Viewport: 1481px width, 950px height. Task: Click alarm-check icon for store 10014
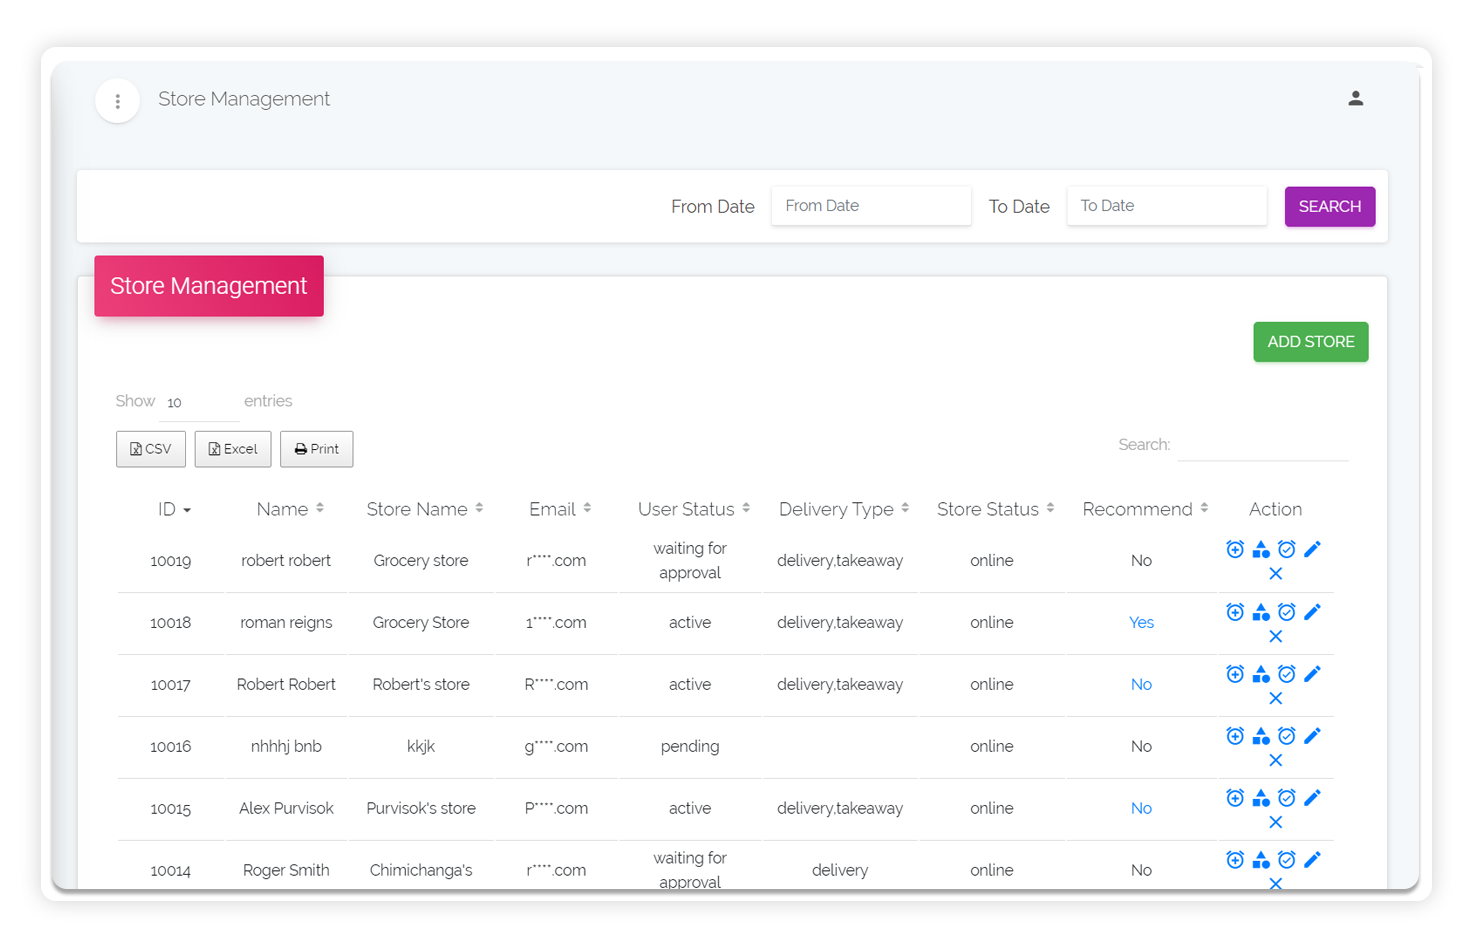1287,860
